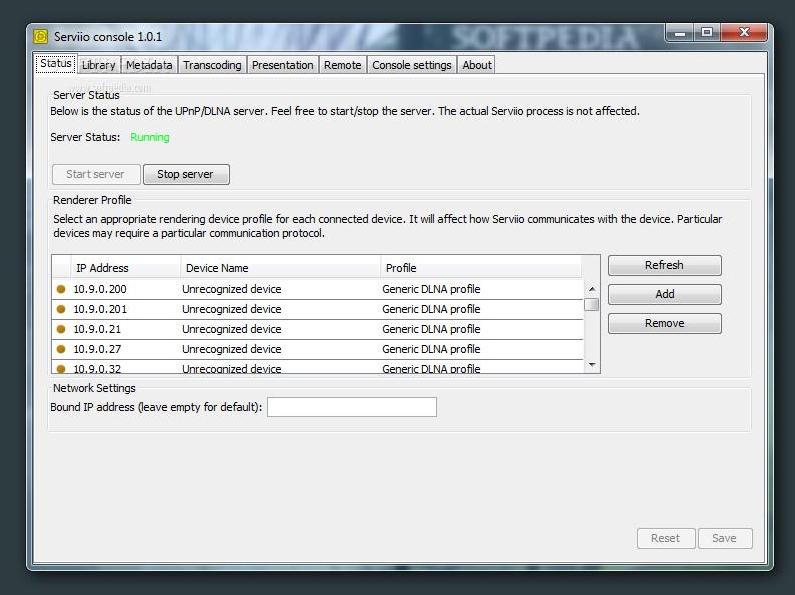
Task: Show the About tab
Action: [477, 65]
